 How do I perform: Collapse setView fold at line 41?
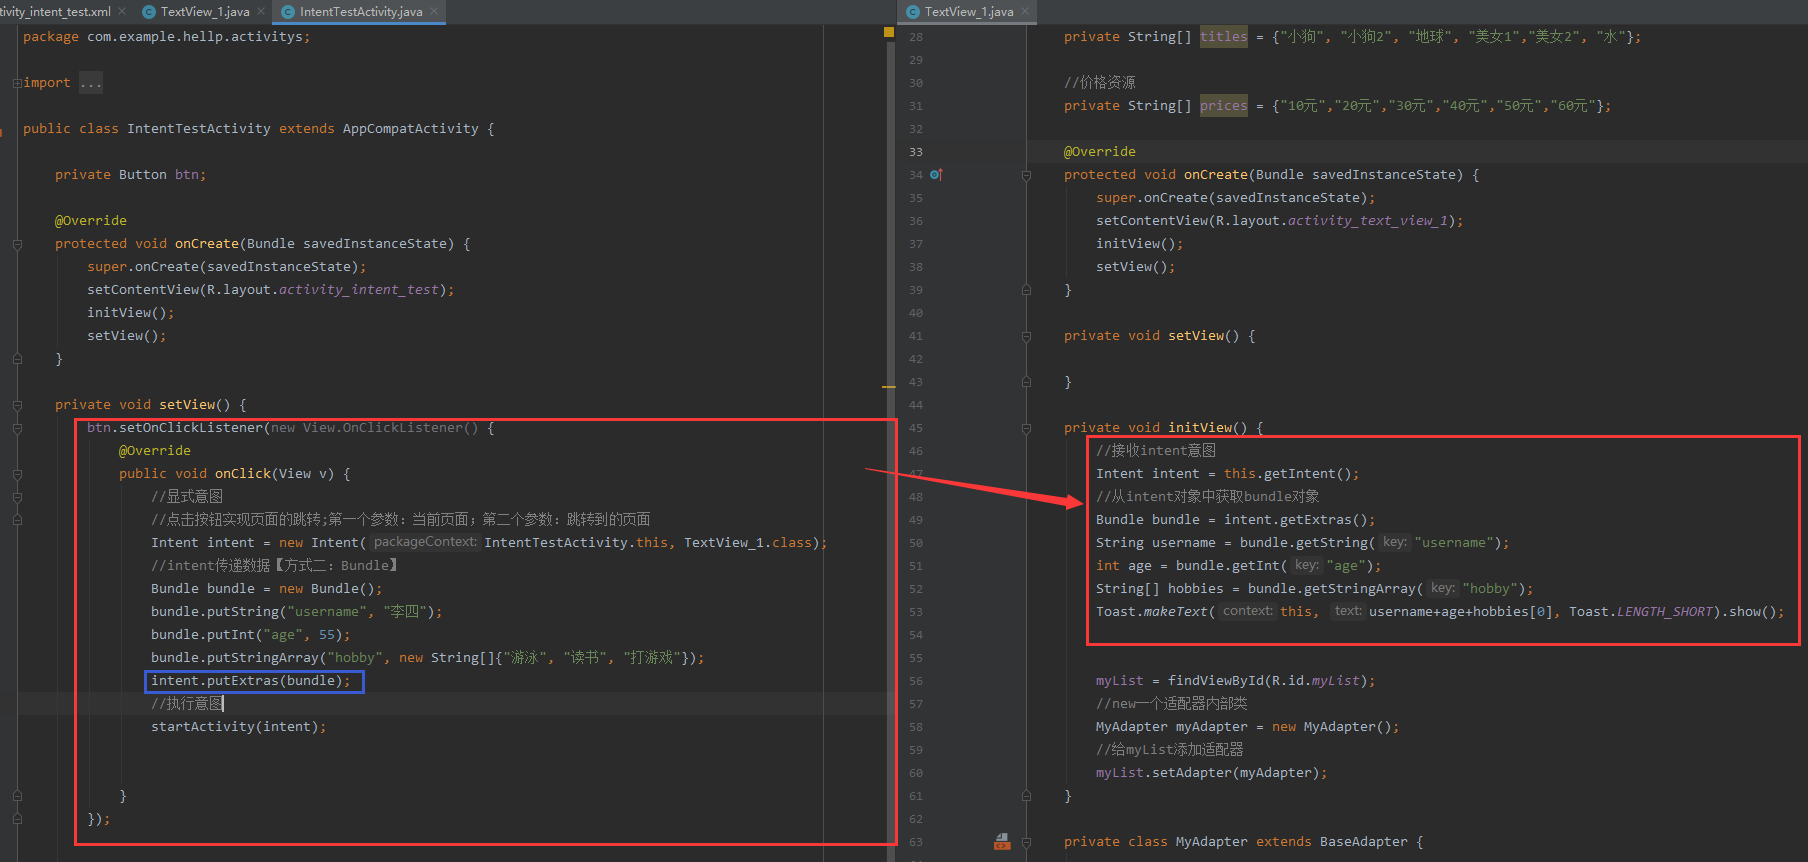click(x=1026, y=336)
